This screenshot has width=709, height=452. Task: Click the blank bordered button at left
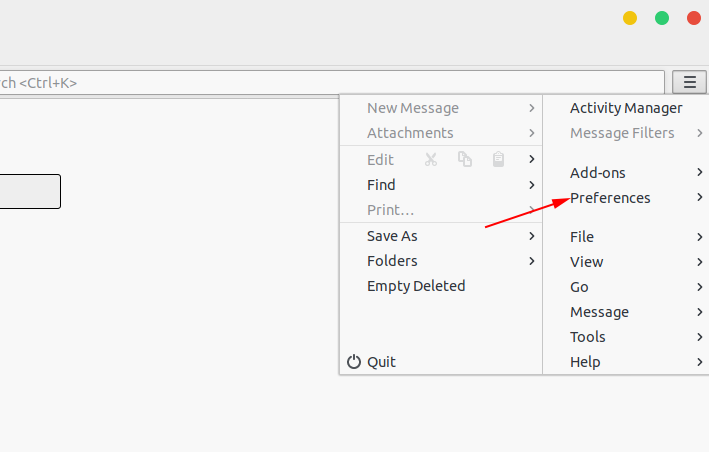(x=30, y=191)
